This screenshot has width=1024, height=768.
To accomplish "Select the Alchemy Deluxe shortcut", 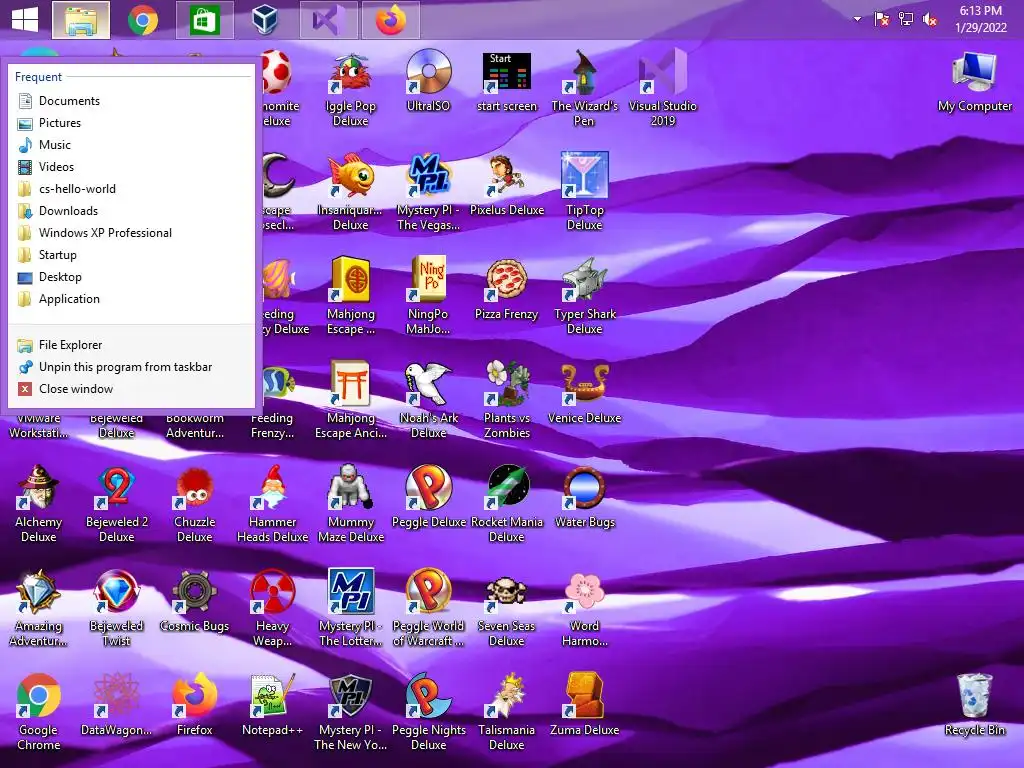I will (39, 504).
